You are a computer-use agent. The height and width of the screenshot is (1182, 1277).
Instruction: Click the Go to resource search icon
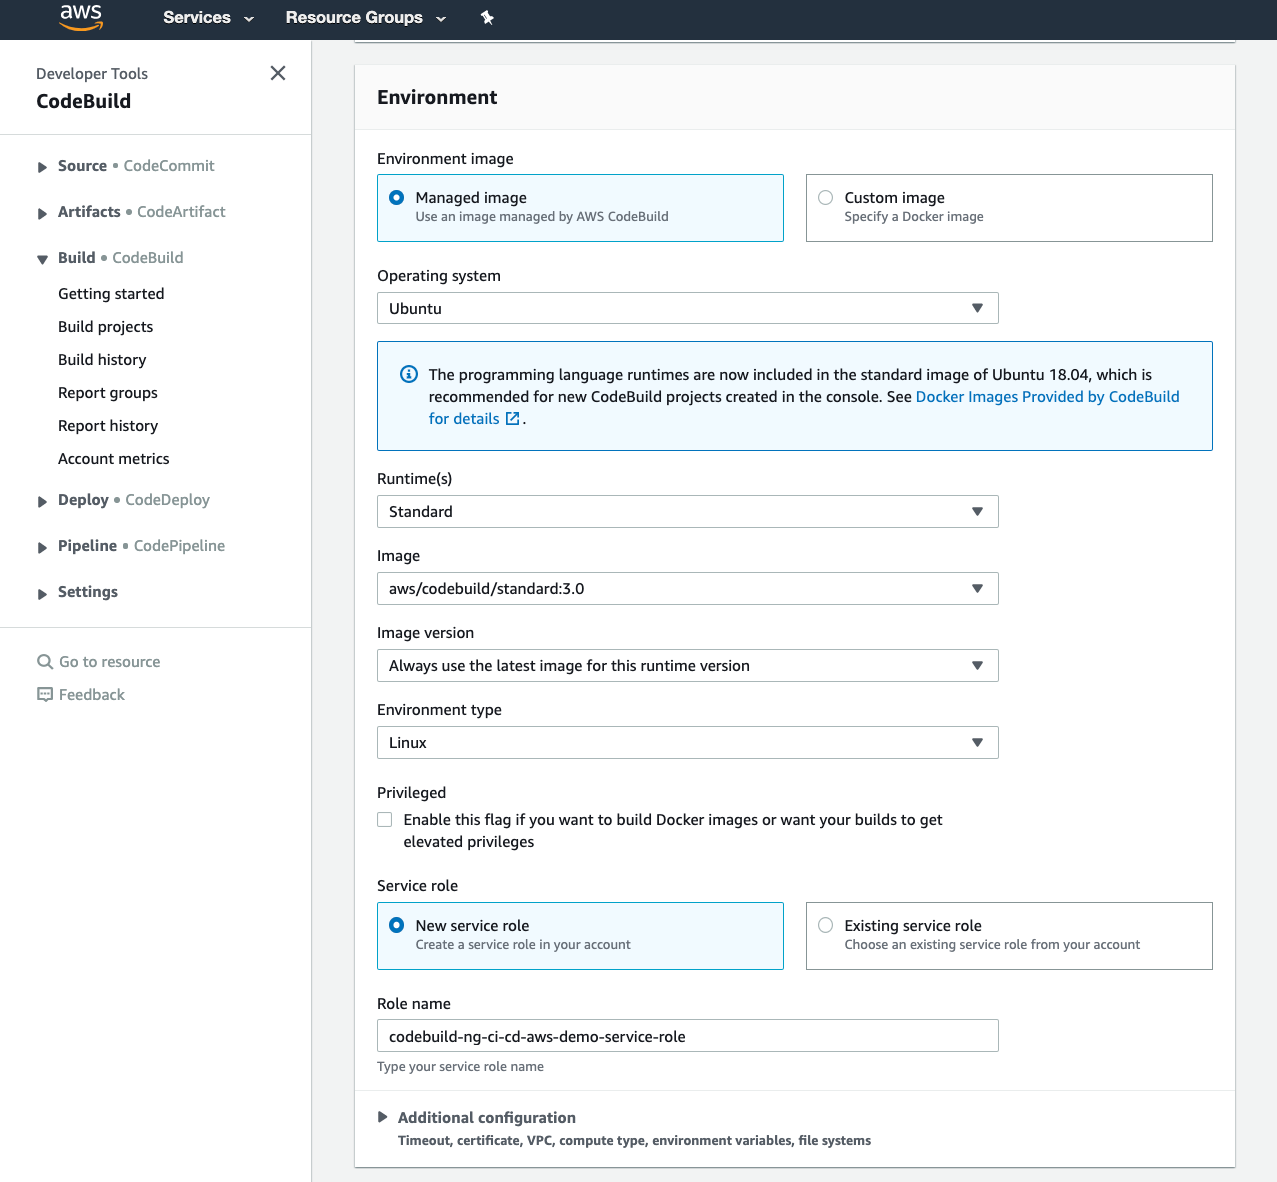pos(45,662)
